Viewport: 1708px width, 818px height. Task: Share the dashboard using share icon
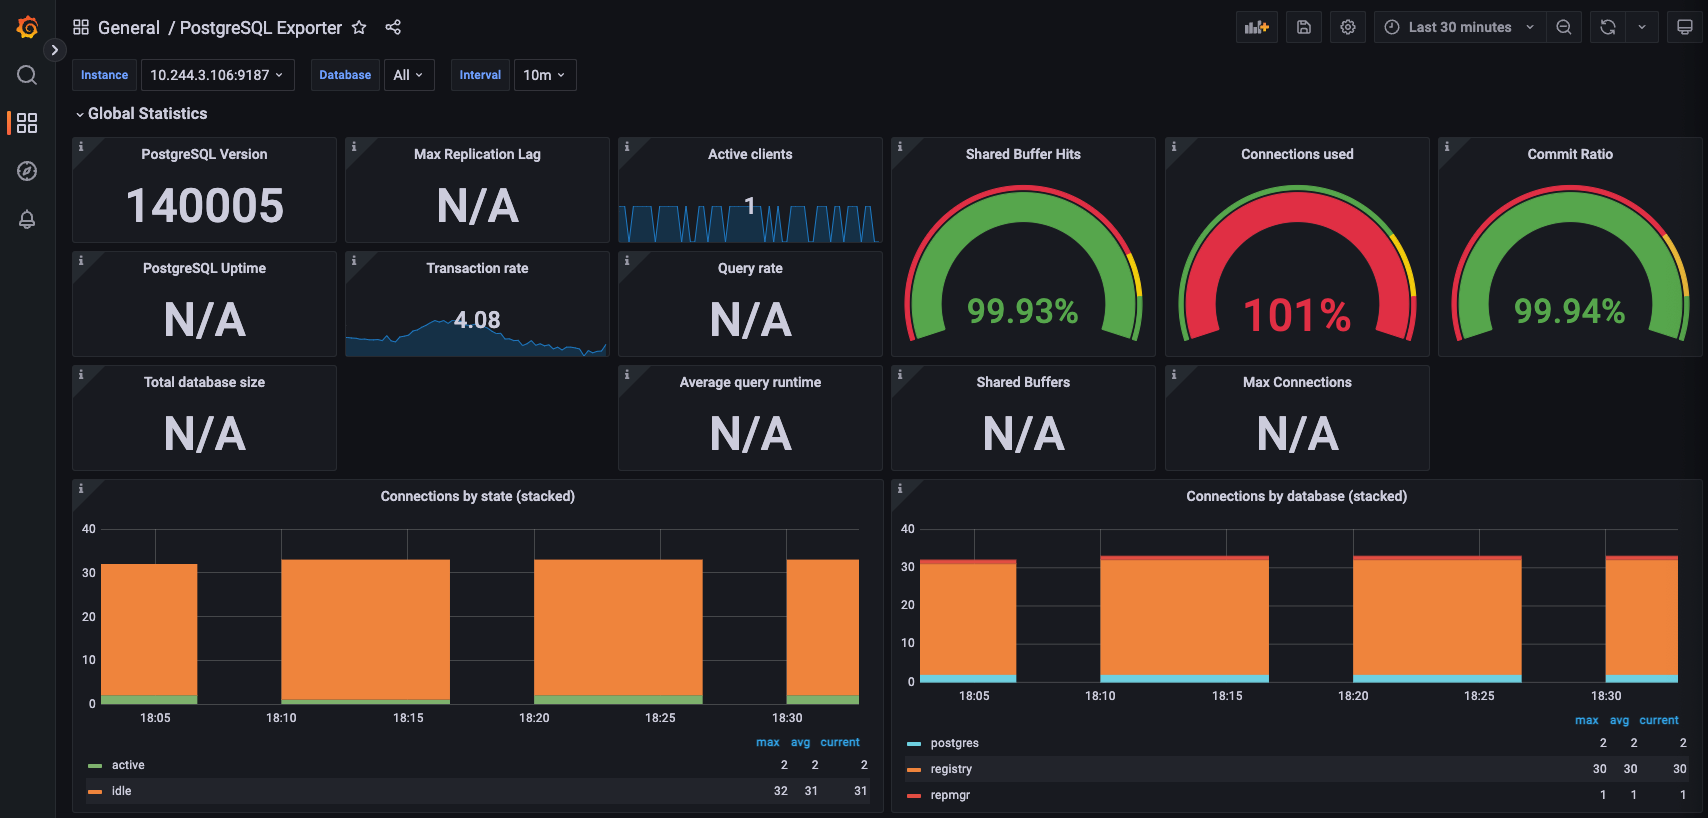point(393,27)
